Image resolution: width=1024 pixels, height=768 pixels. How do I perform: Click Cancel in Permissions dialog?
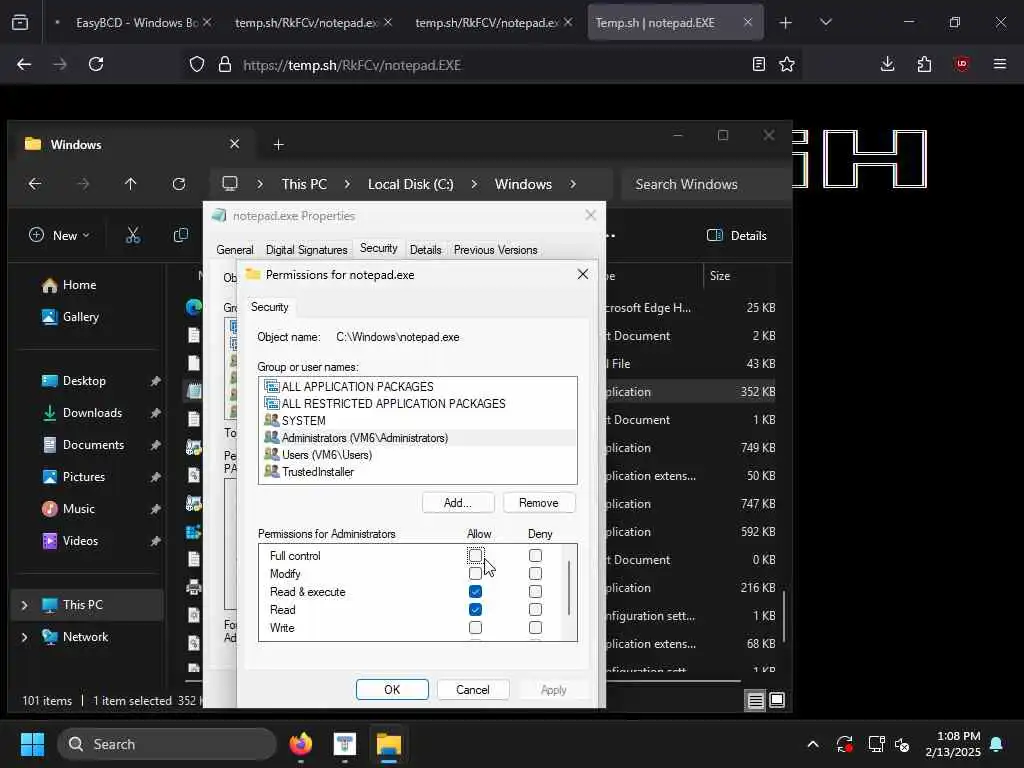coord(473,690)
